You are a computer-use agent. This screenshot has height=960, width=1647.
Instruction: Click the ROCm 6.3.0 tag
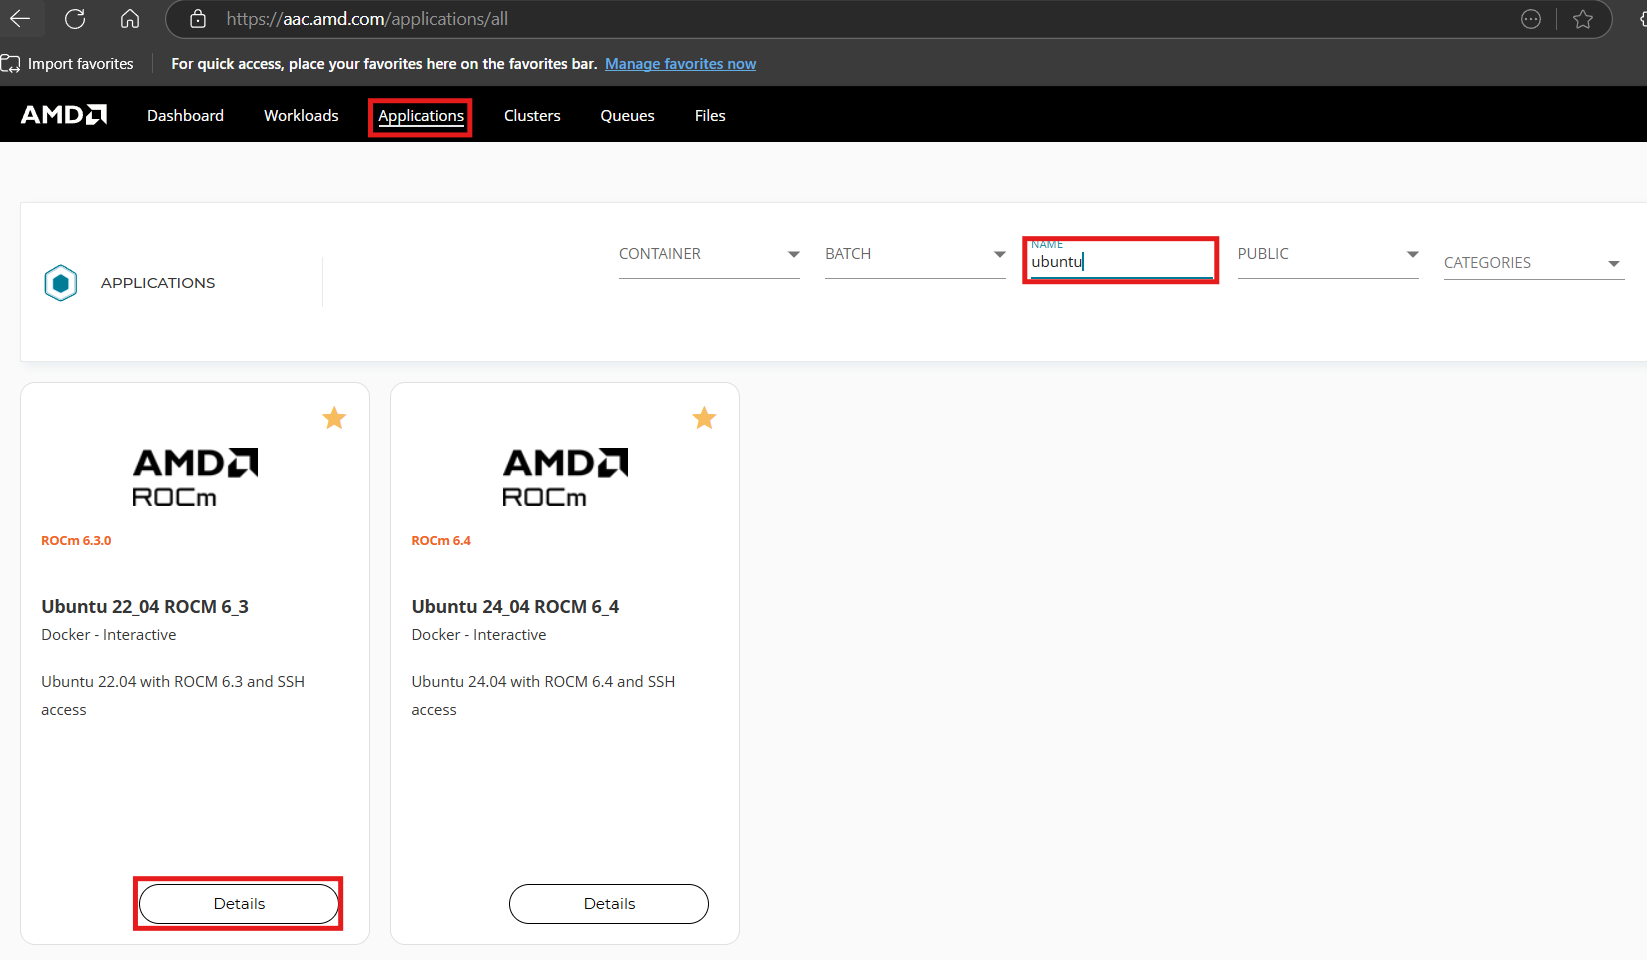pyautogui.click(x=76, y=541)
